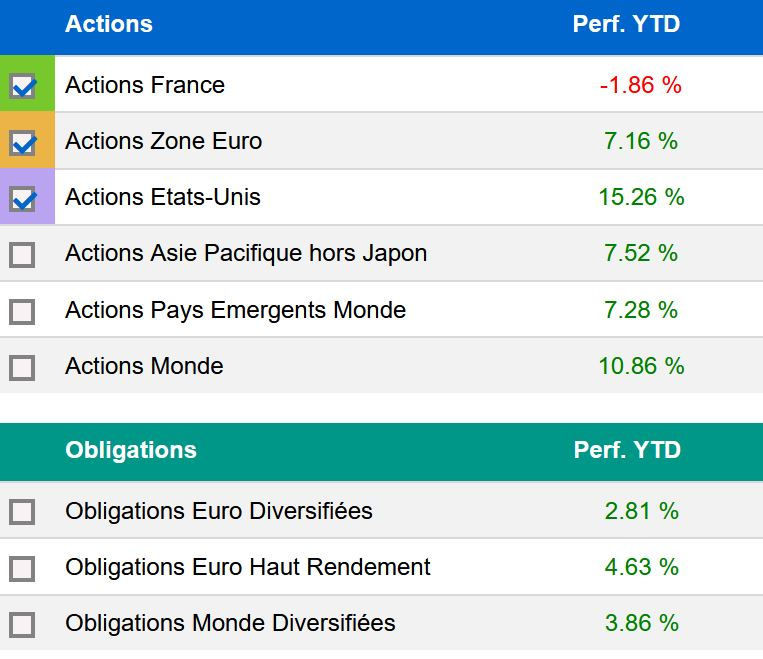763x659 pixels.
Task: Click Perf. YTD header in Obligations table
Action: point(627,450)
